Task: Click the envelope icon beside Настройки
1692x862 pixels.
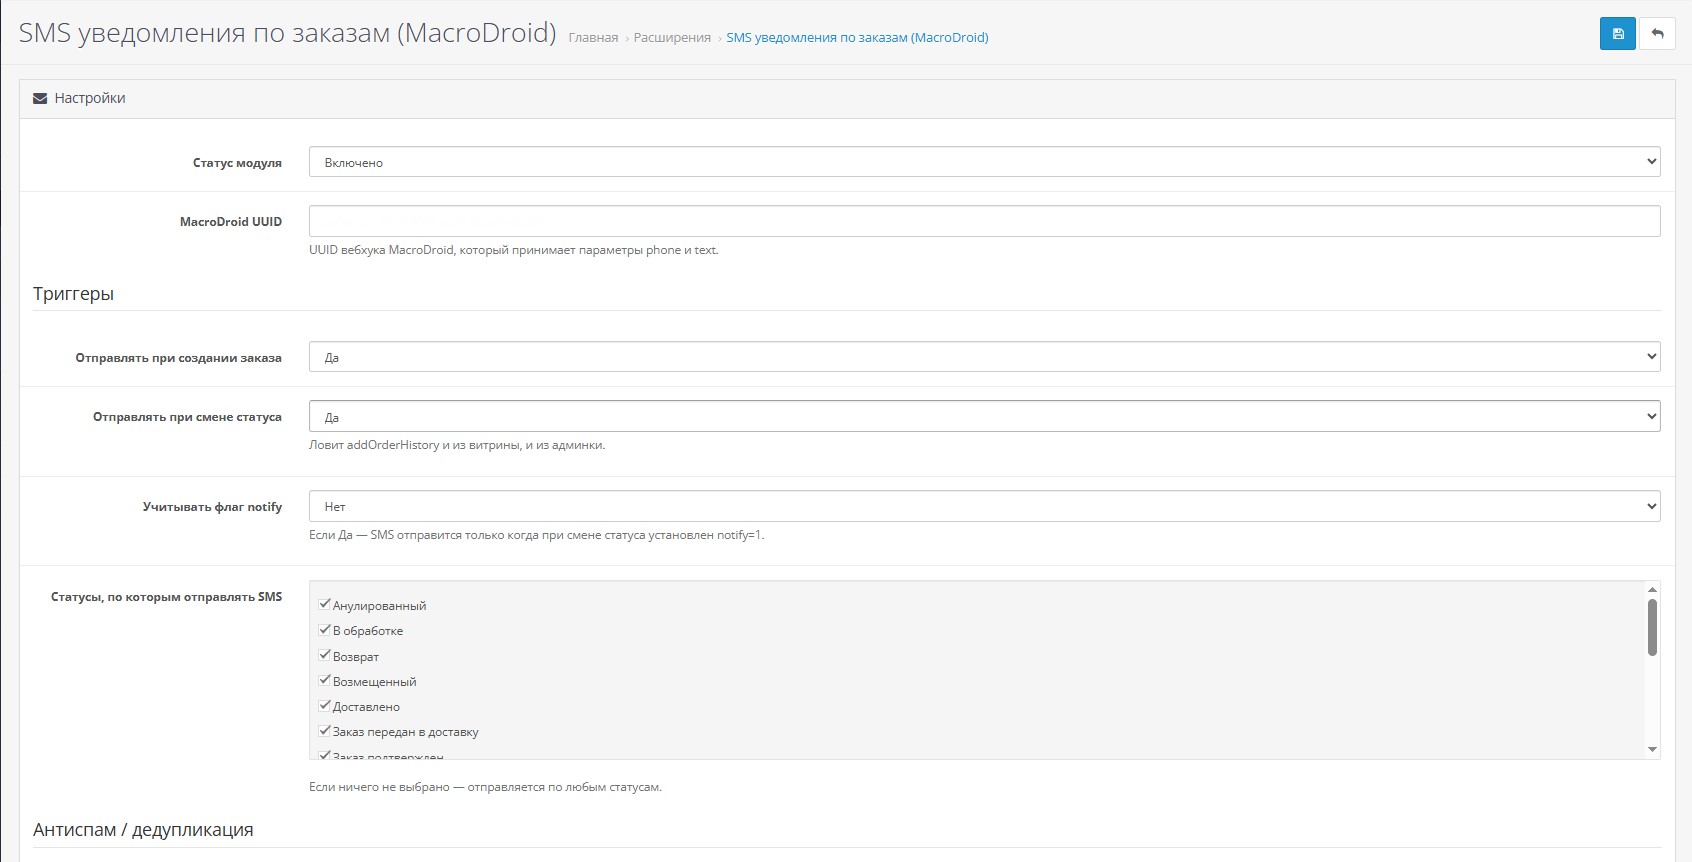Action: pyautogui.click(x=40, y=98)
